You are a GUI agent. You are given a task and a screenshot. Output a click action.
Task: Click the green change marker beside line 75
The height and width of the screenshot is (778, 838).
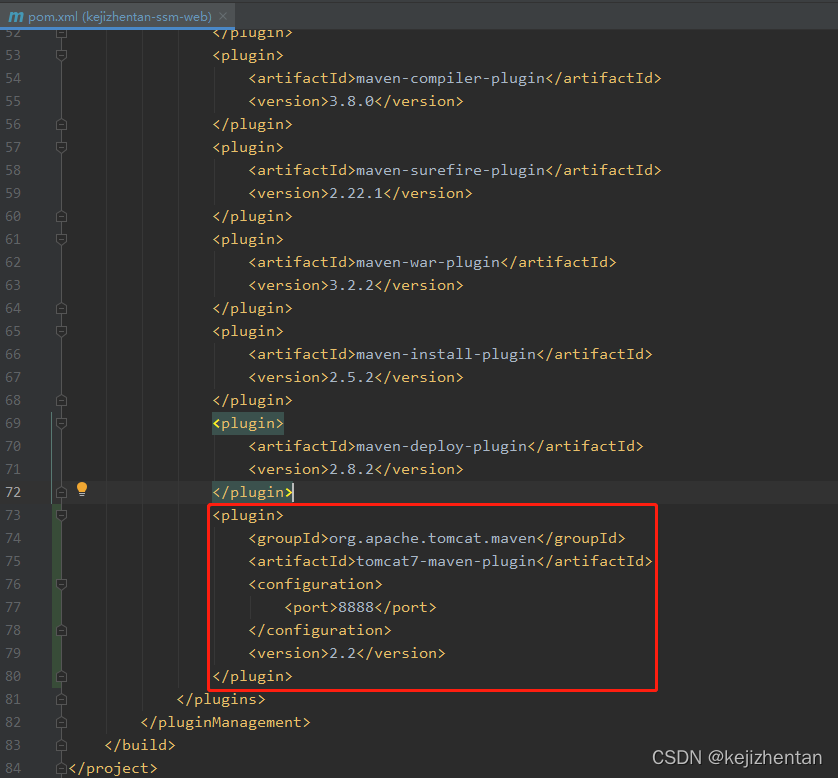56,561
